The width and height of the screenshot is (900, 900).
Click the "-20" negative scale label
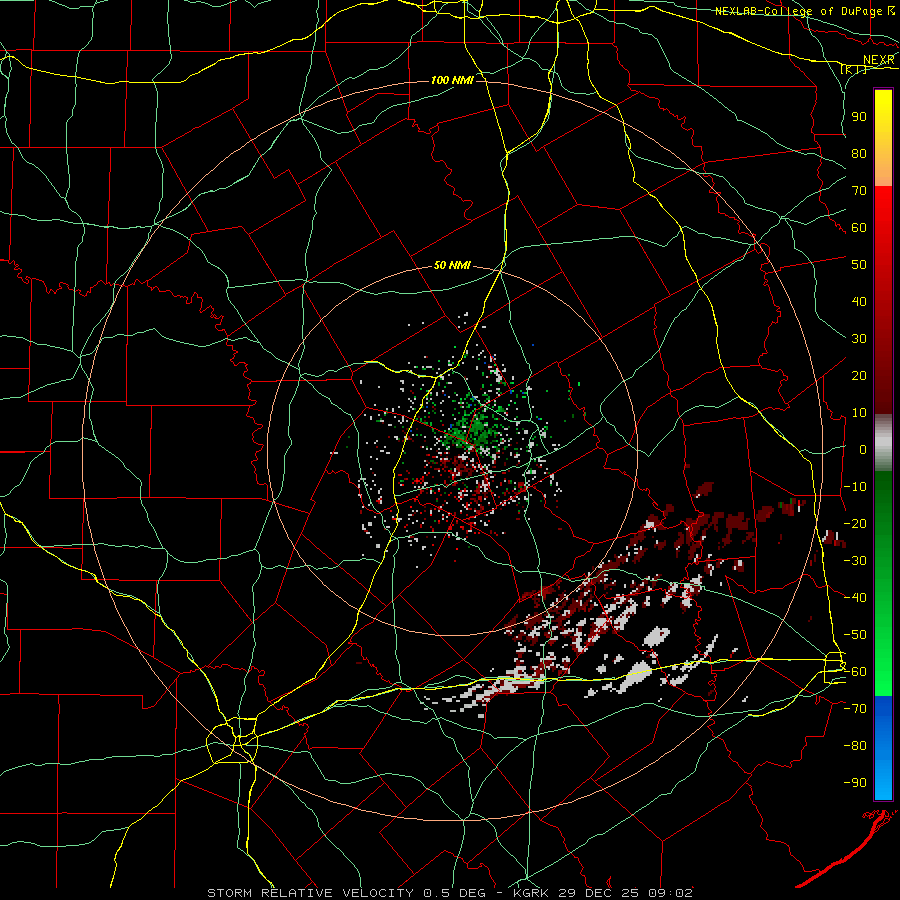(x=855, y=523)
